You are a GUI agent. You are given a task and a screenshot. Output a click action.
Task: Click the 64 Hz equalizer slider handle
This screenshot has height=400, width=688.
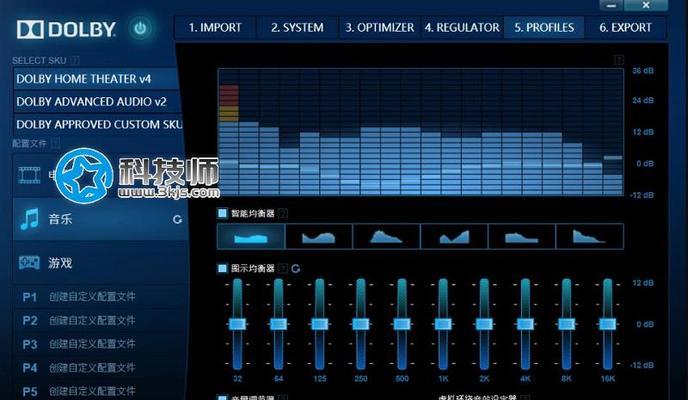point(279,324)
